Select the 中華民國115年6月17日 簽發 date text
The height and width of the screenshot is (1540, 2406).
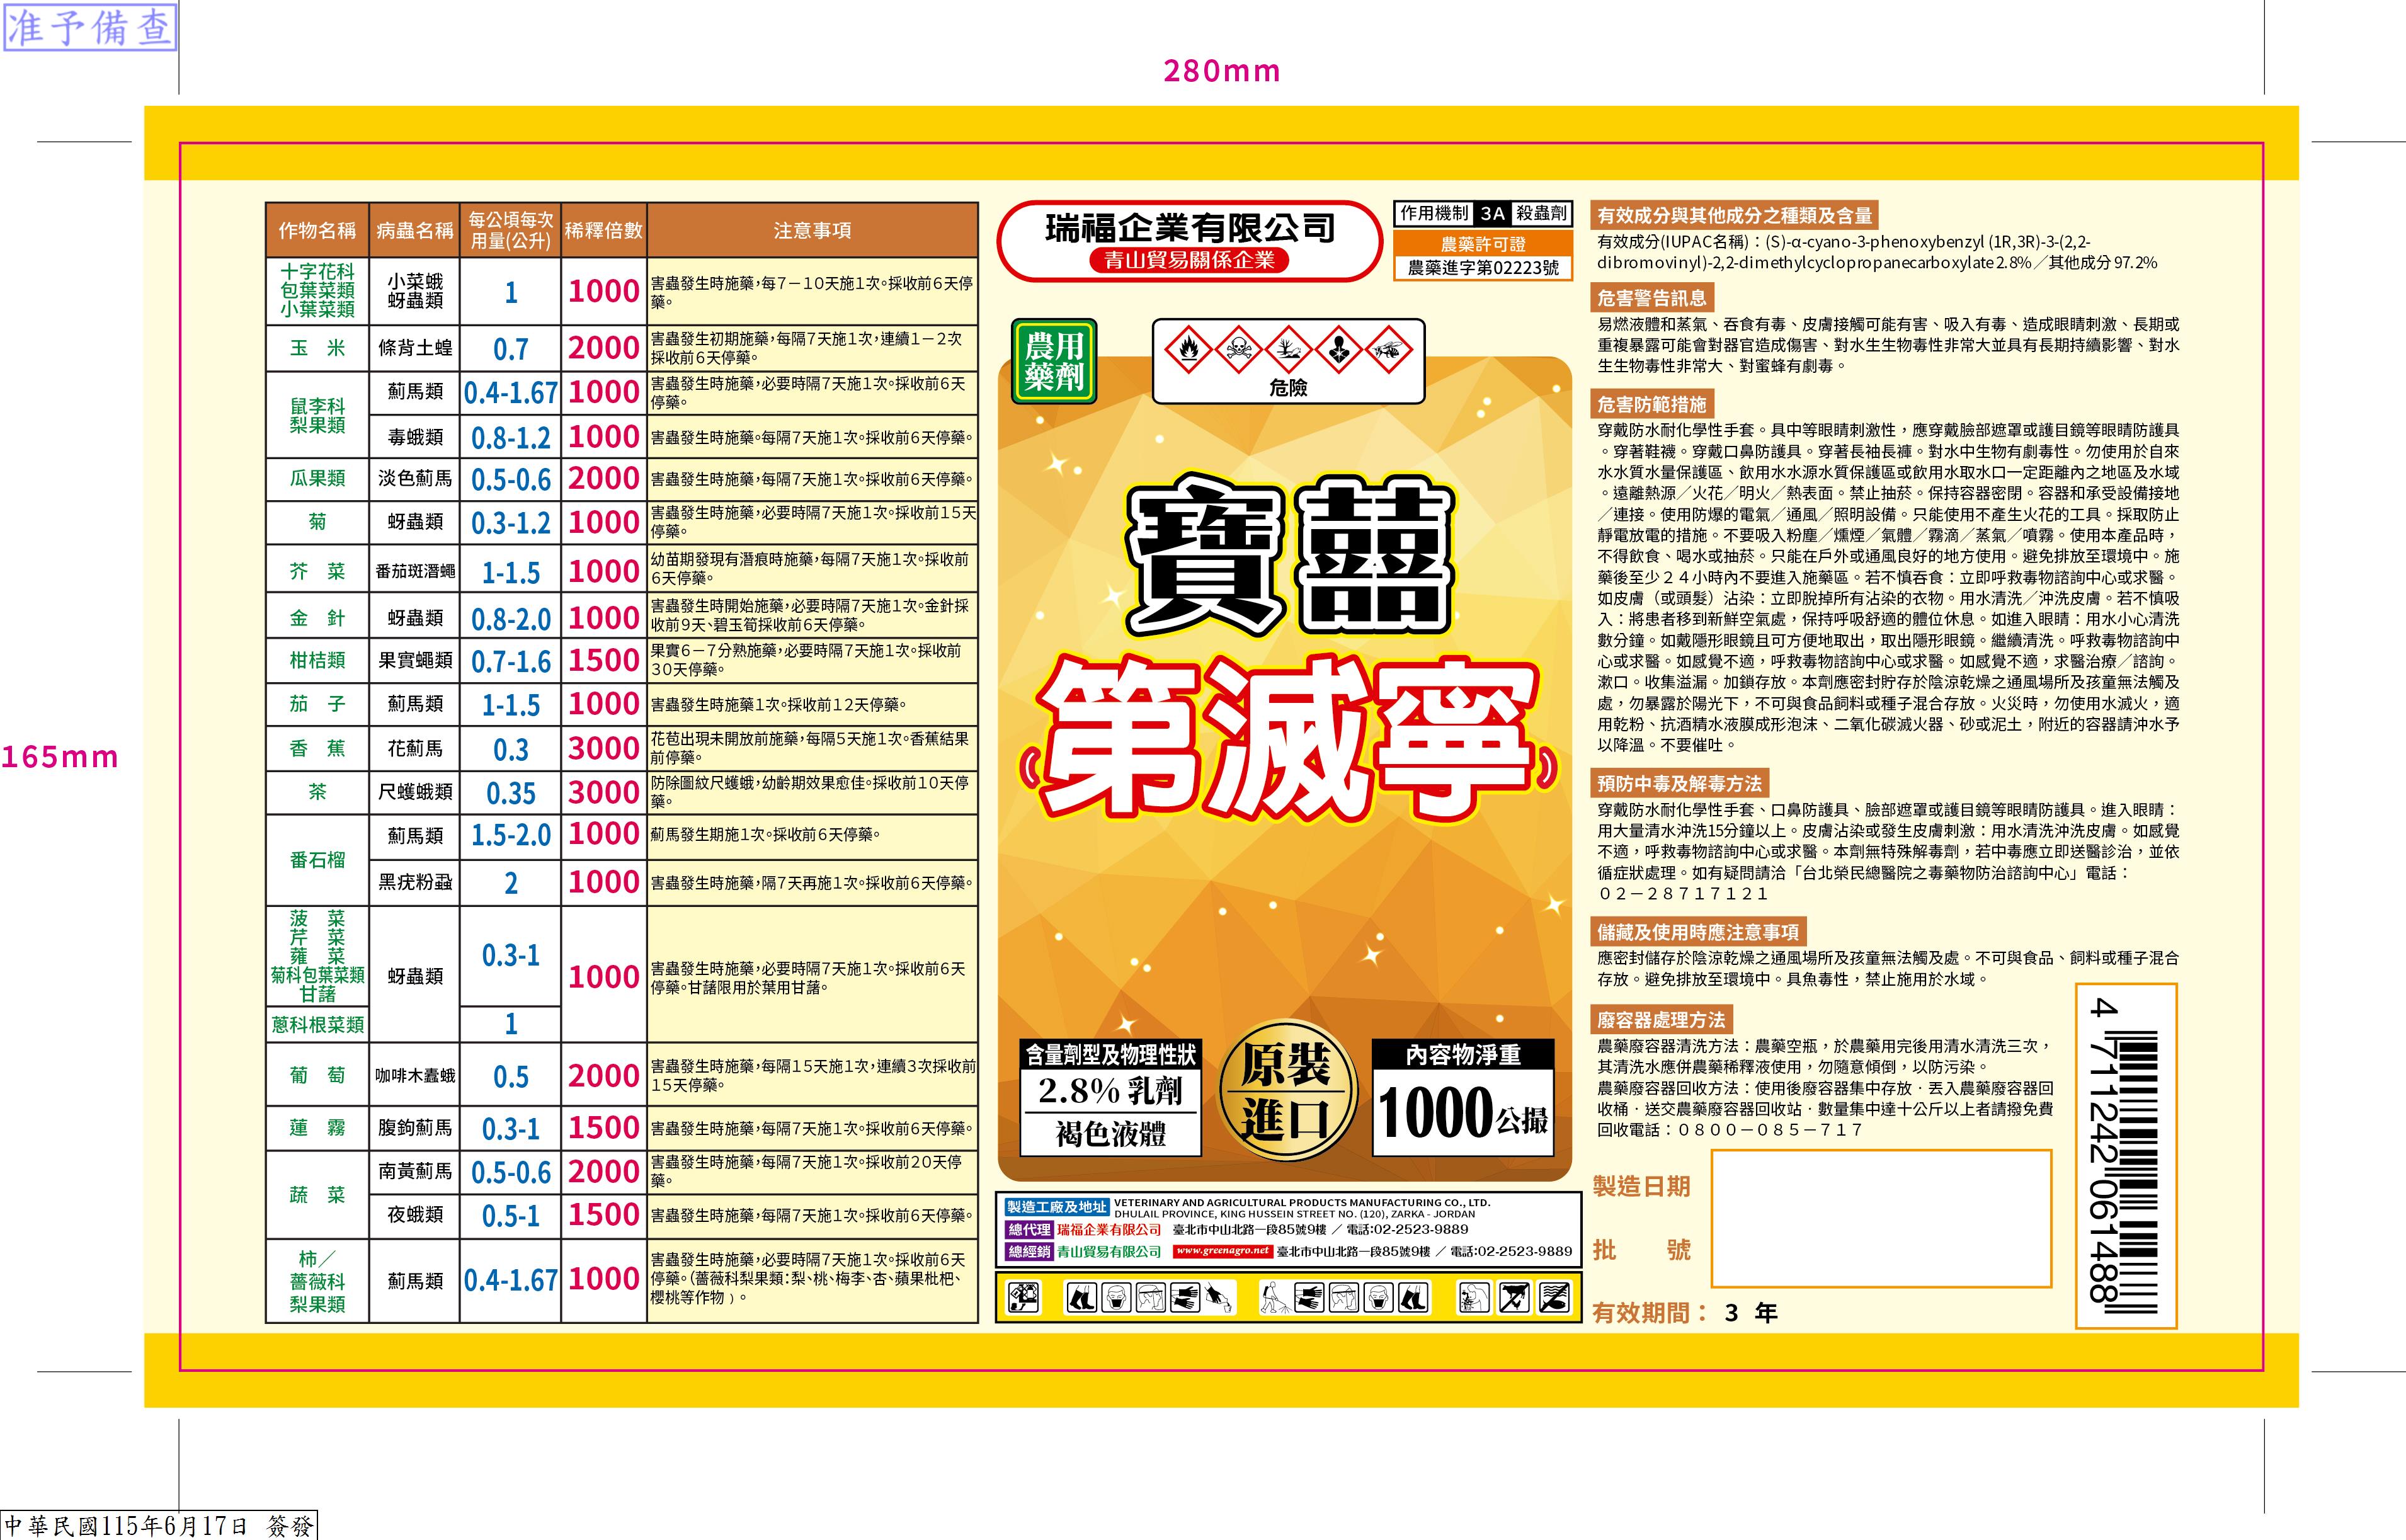(159, 1525)
